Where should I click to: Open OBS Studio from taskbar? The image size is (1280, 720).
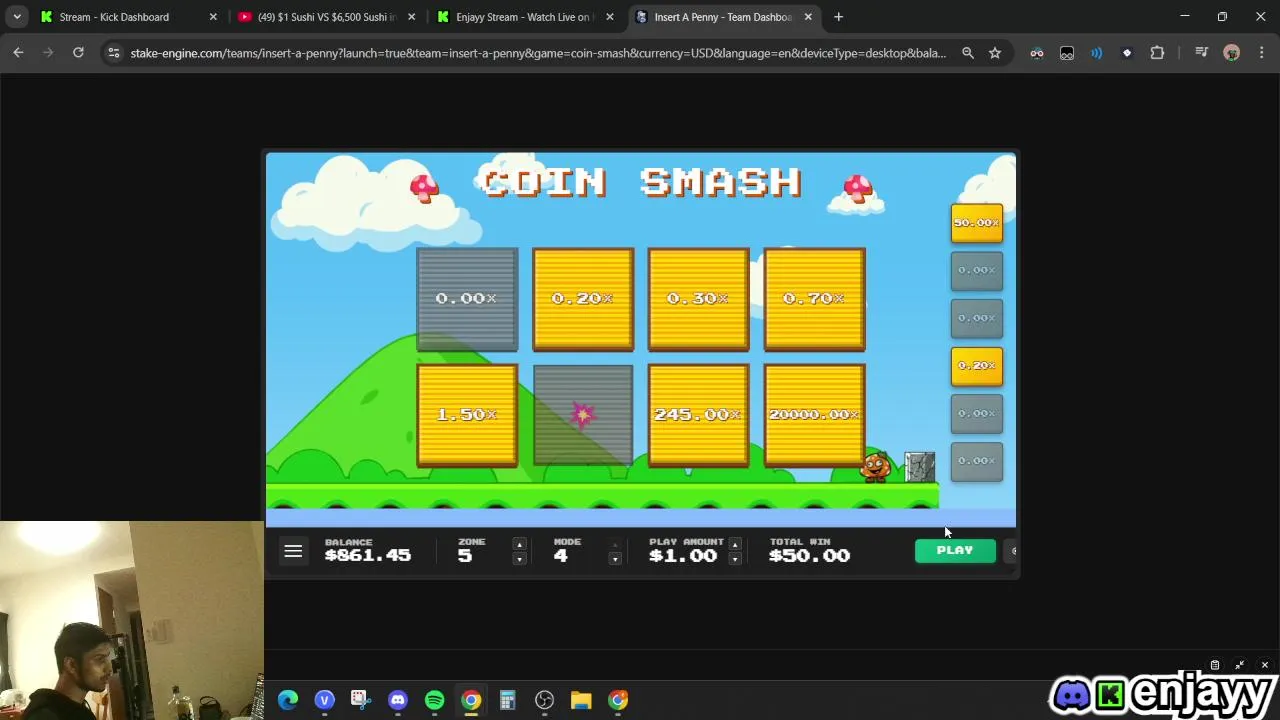(544, 700)
